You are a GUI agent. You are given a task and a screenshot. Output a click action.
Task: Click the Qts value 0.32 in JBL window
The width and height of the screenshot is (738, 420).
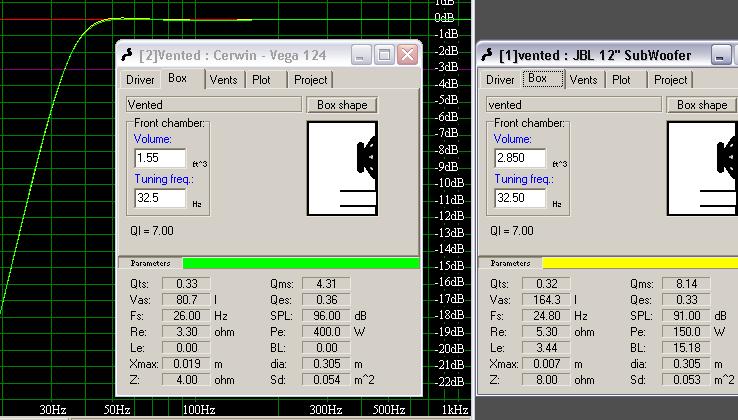pyautogui.click(x=546, y=284)
